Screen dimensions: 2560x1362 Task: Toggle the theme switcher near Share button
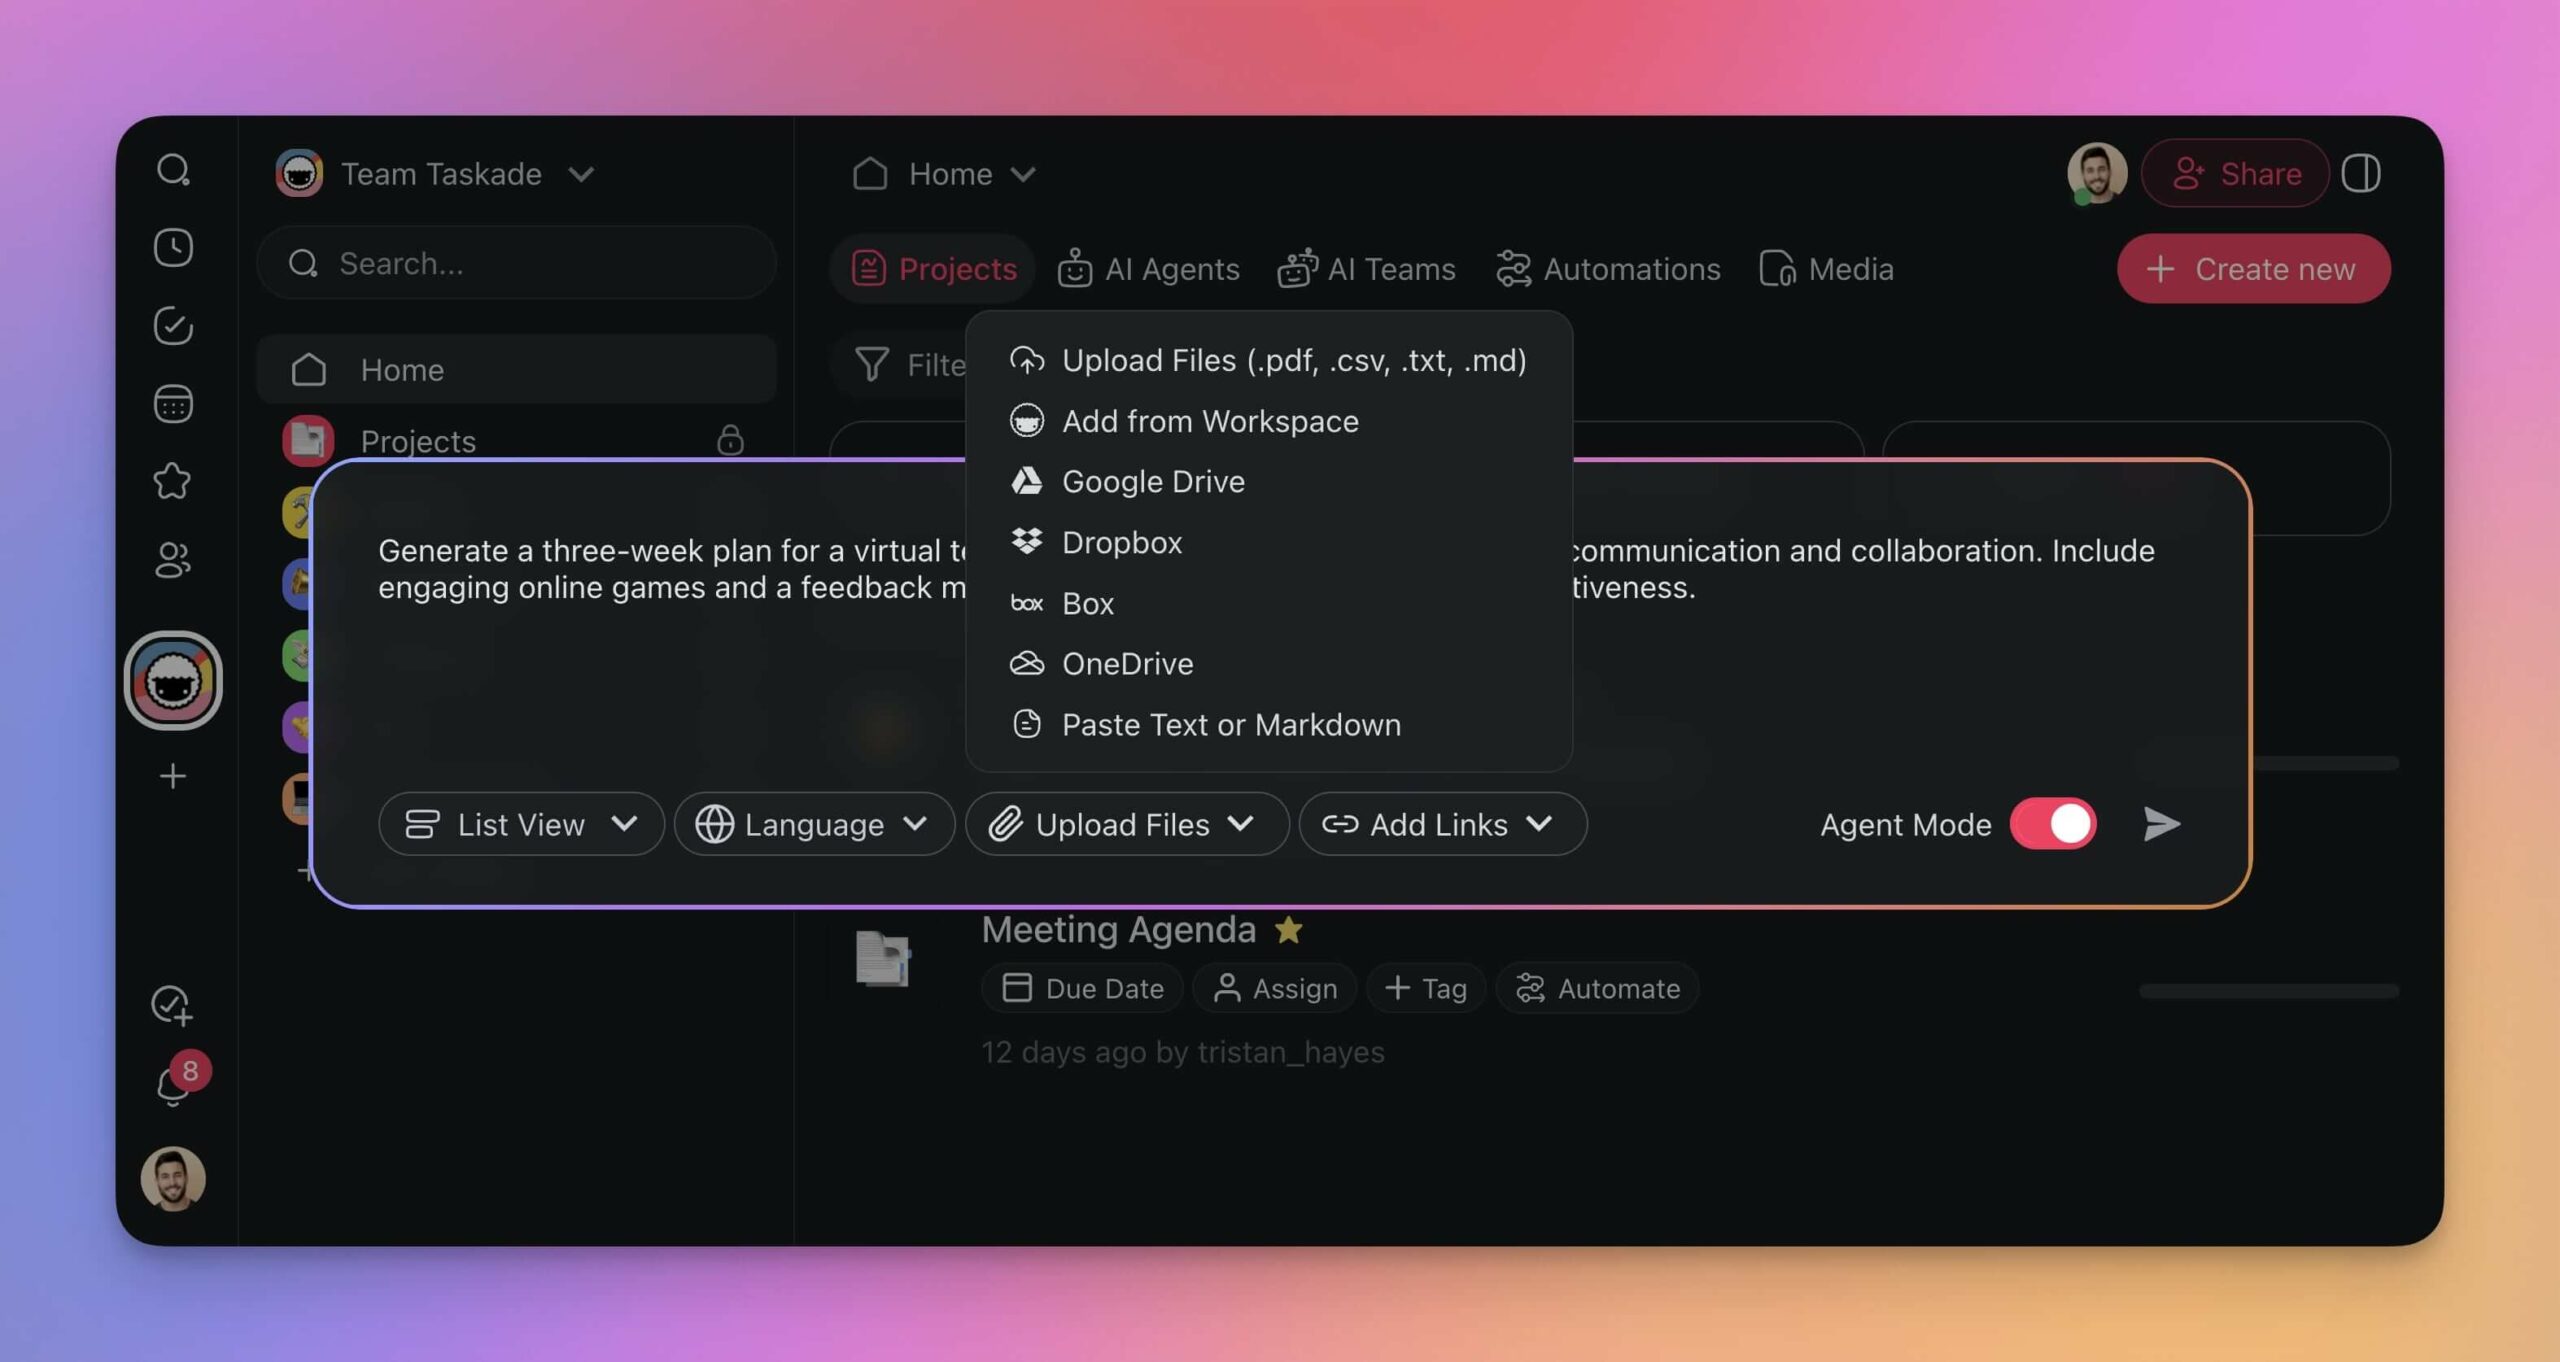coord(2364,173)
